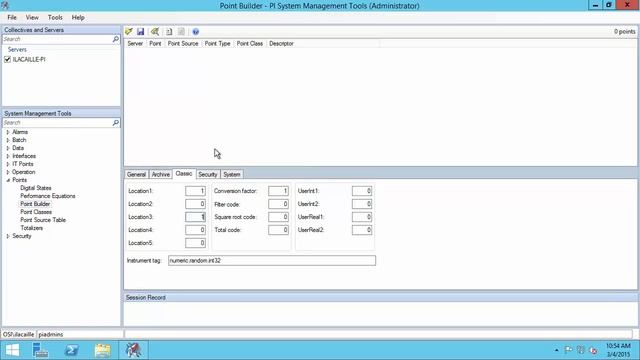Sort by the Point Class column header
The width and height of the screenshot is (640, 360).
click(249, 44)
